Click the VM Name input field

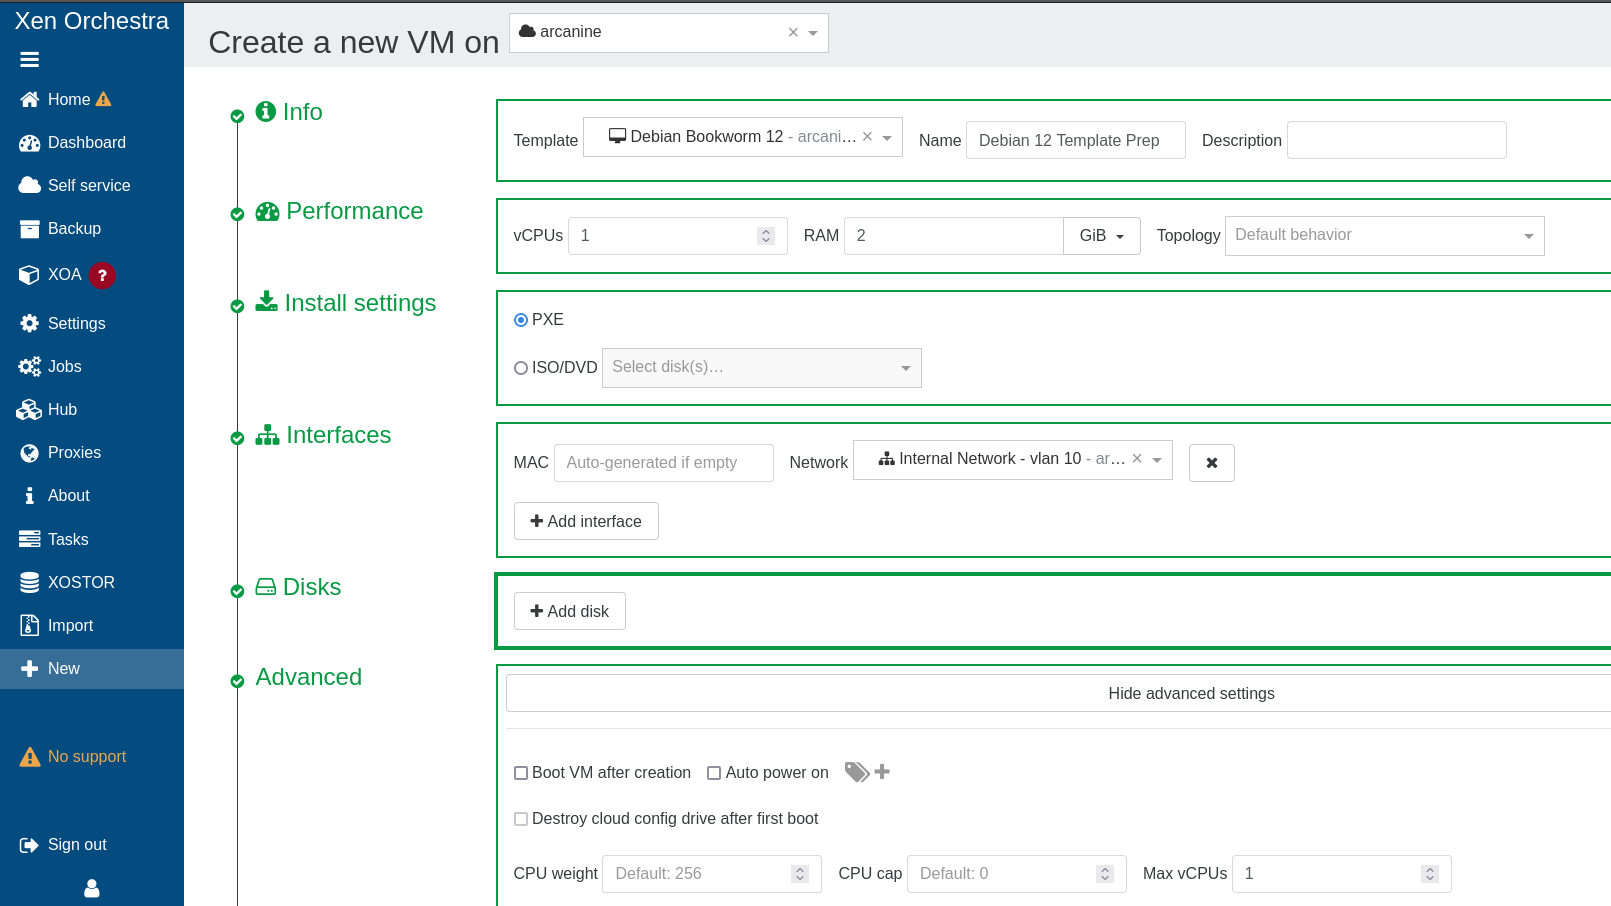1076,140
